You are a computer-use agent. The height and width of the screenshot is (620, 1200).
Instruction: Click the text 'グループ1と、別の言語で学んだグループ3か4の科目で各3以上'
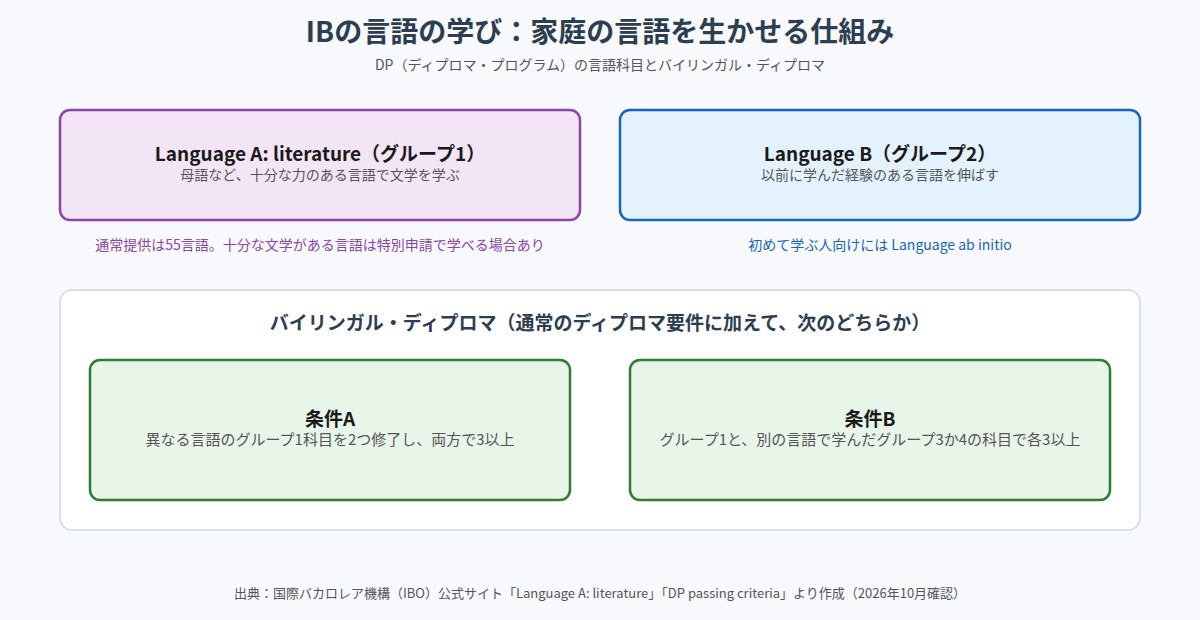pos(870,440)
